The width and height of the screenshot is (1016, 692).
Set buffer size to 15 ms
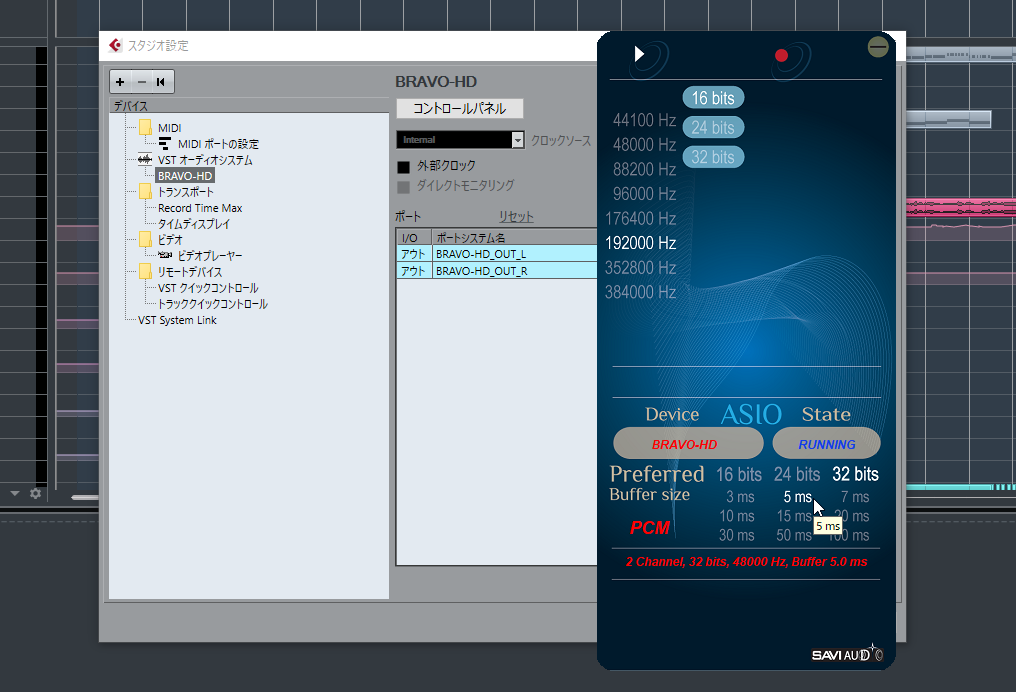tap(794, 516)
